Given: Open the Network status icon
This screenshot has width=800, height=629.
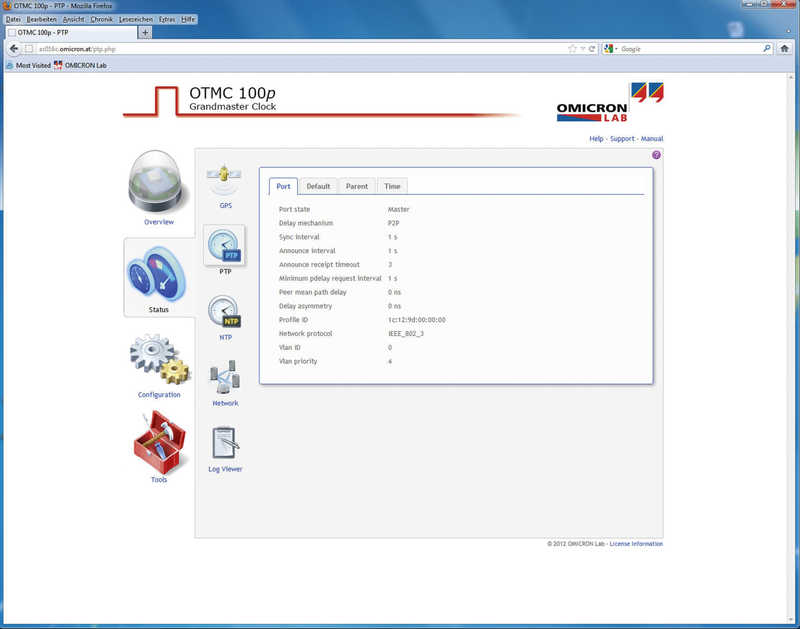Looking at the screenshot, I should click(224, 377).
